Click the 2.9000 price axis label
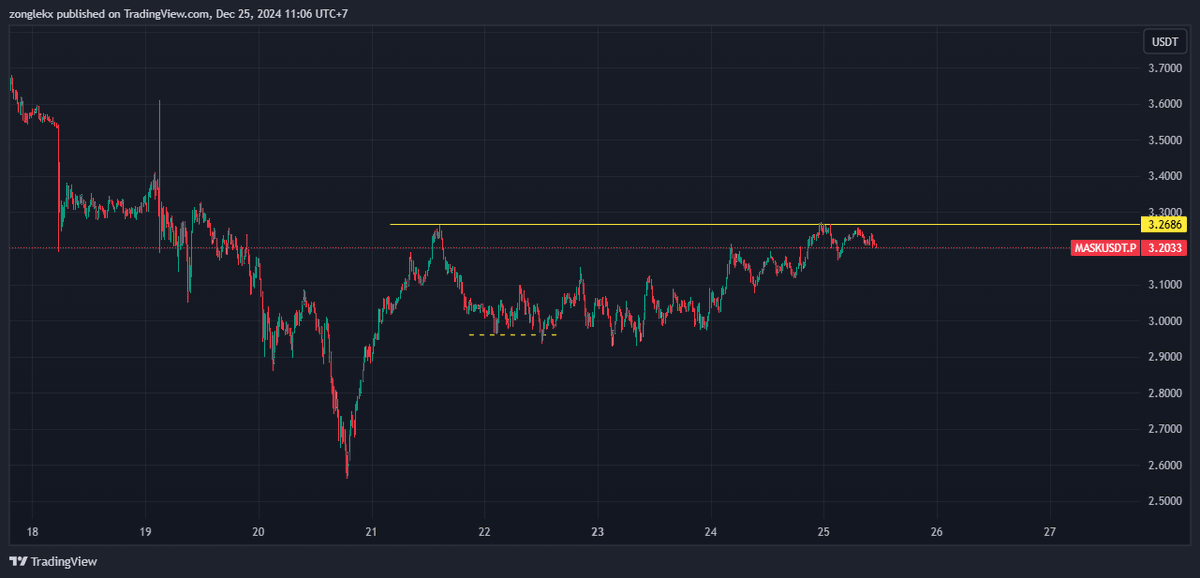Image resolution: width=1200 pixels, height=578 pixels. click(x=1165, y=357)
